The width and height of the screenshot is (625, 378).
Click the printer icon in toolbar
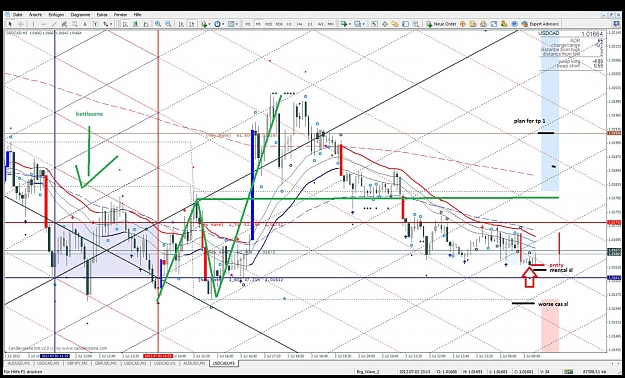click(x=483, y=24)
